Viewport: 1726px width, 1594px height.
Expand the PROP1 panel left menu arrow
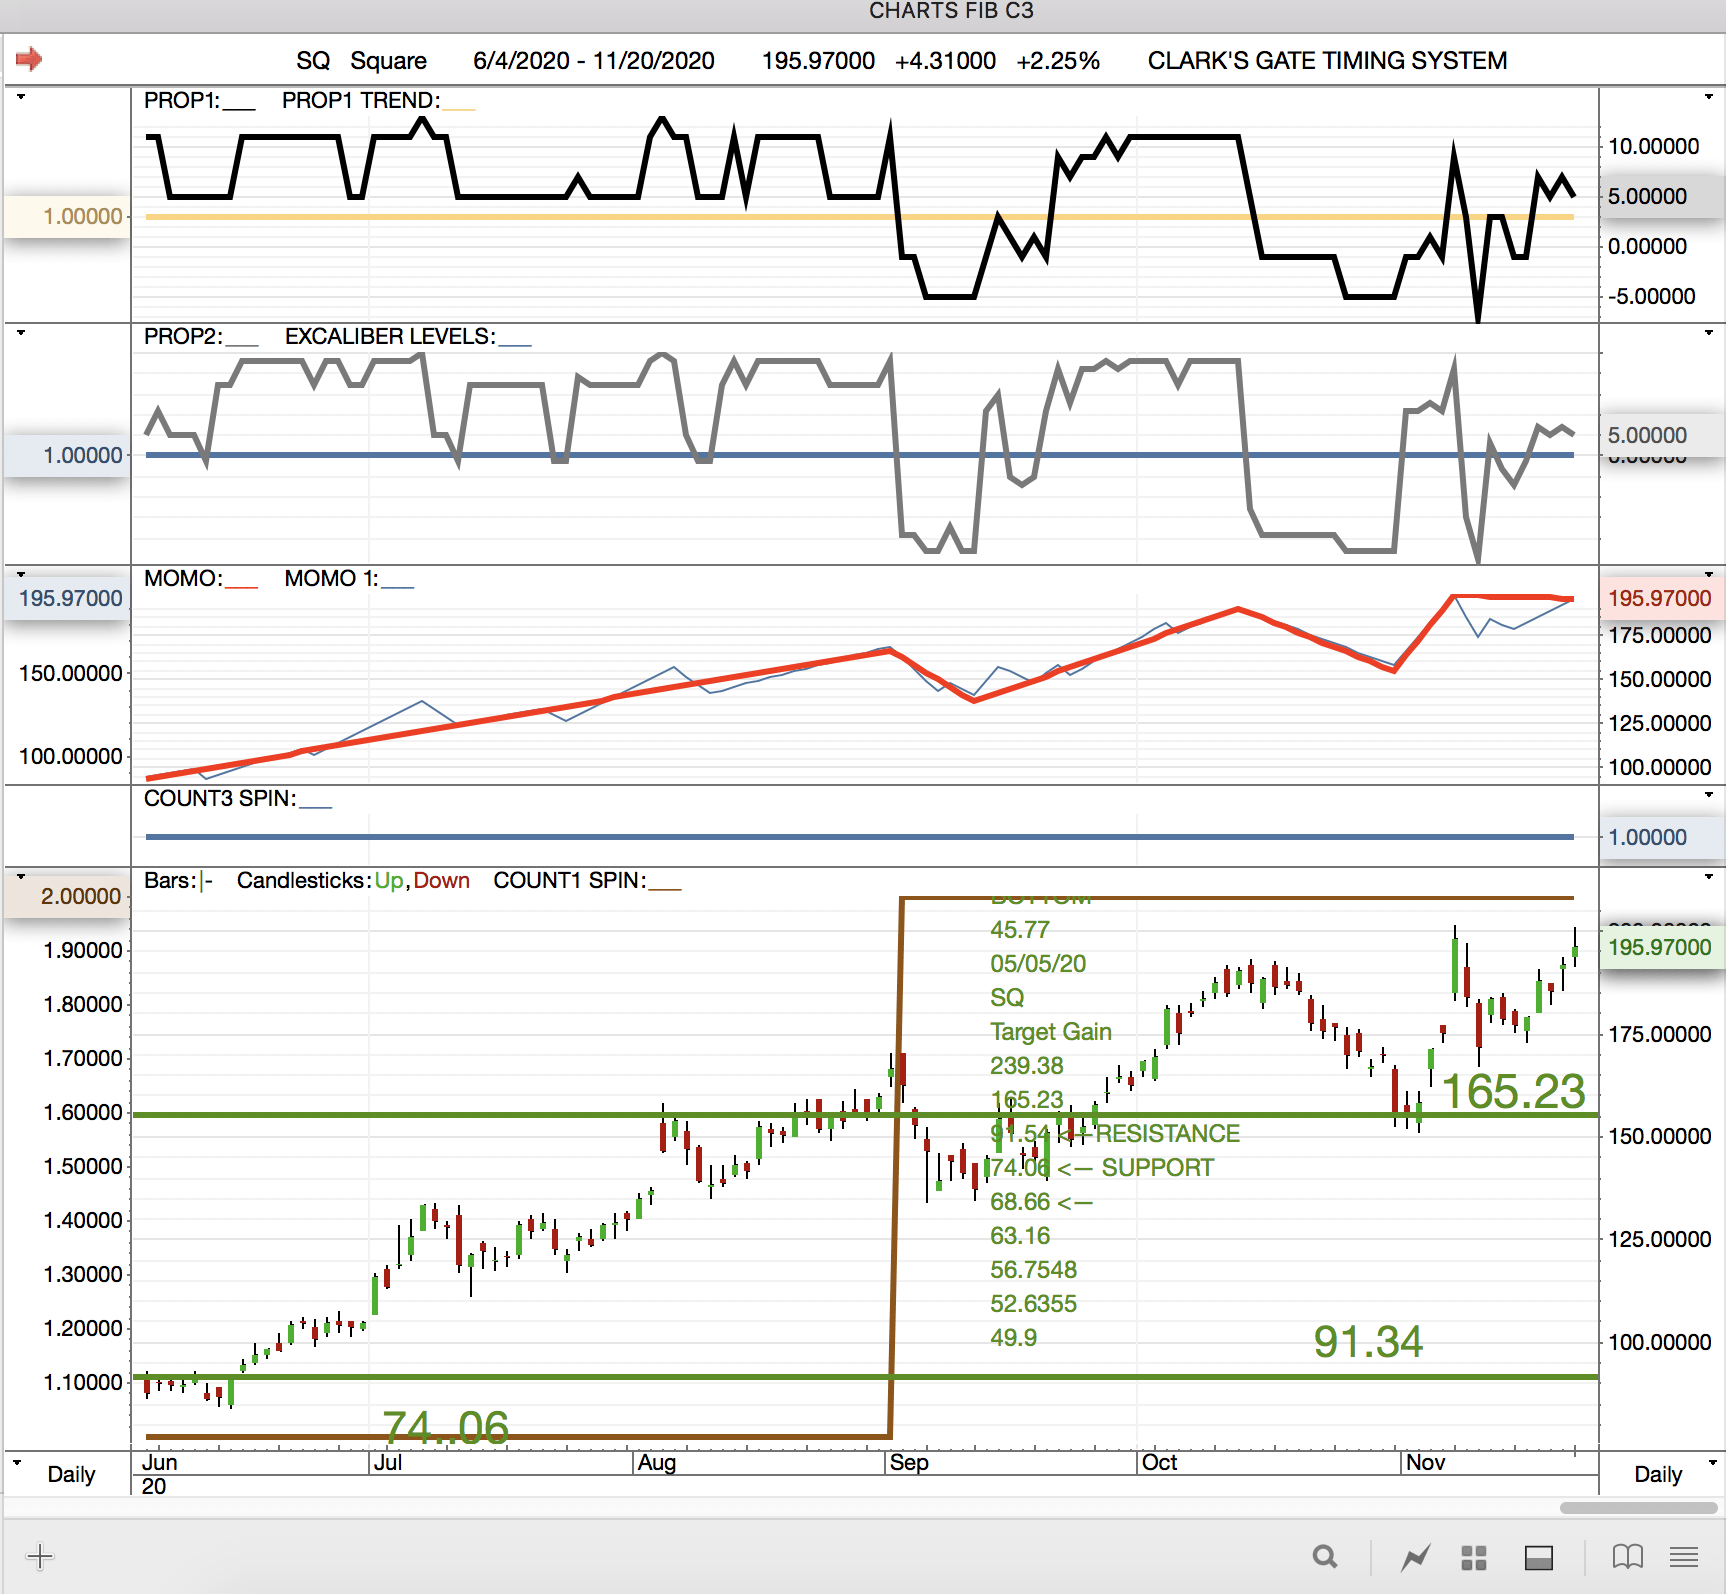tap(20, 98)
